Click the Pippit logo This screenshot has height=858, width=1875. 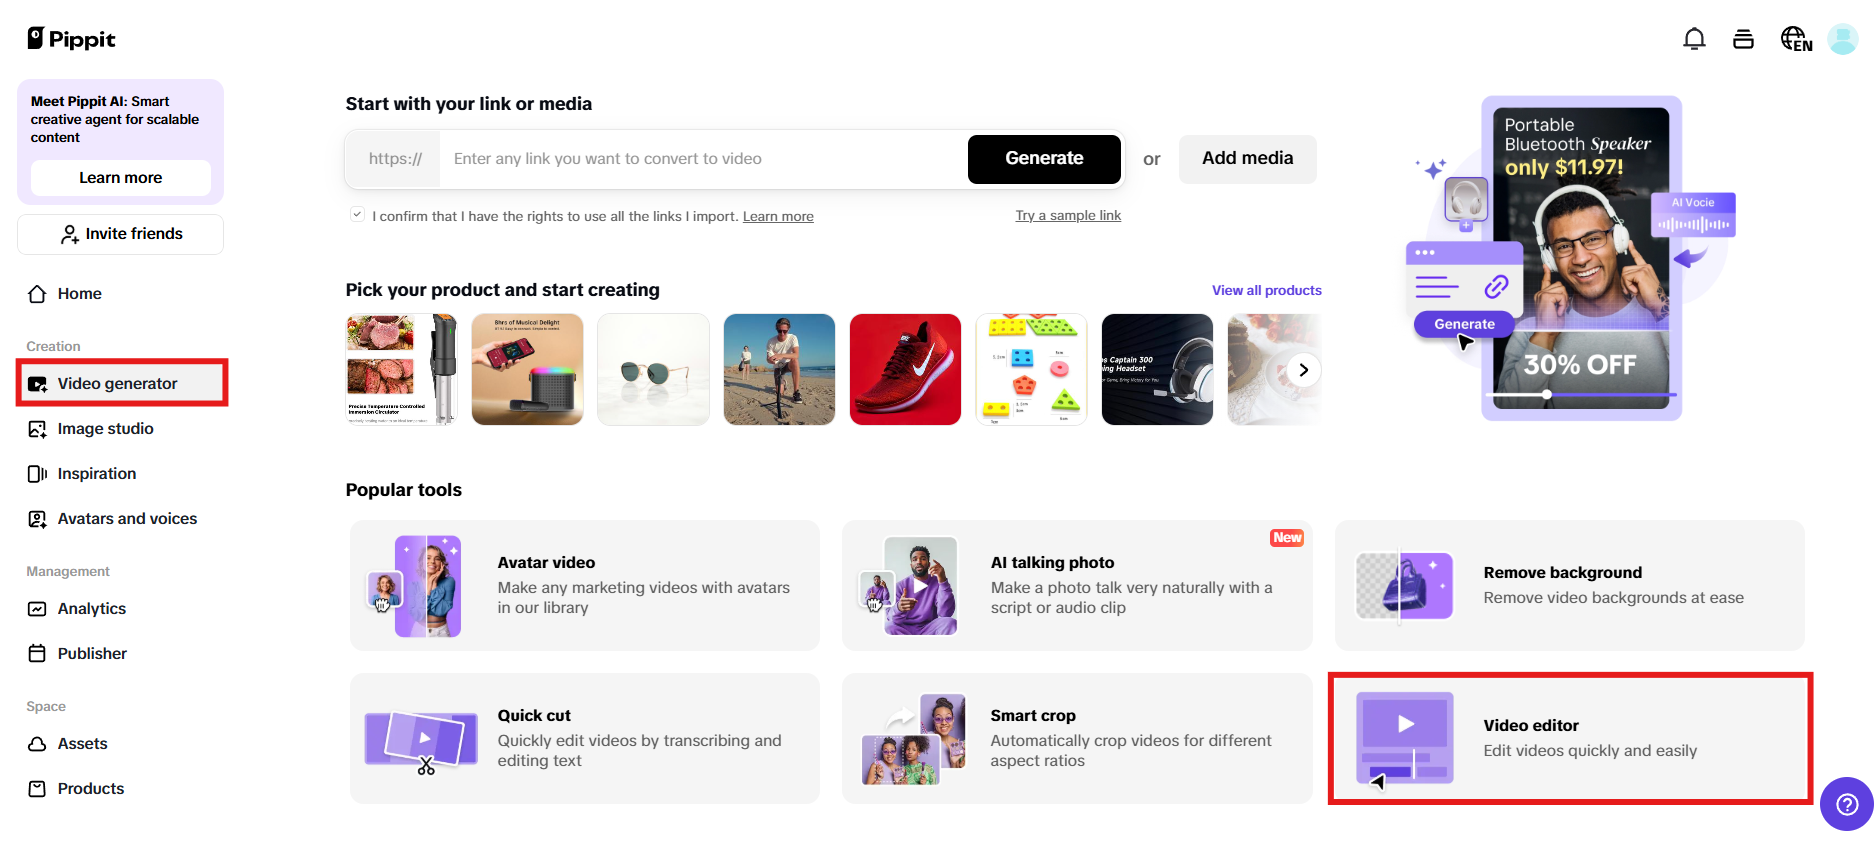(x=71, y=39)
